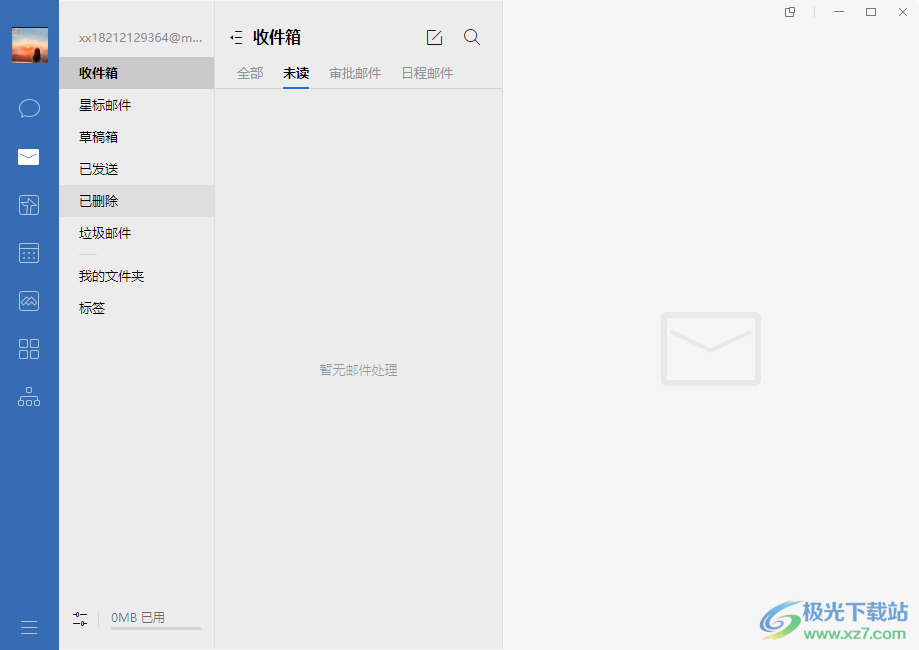
Task: Open the apps grid in the sidebar
Action: tap(29, 348)
